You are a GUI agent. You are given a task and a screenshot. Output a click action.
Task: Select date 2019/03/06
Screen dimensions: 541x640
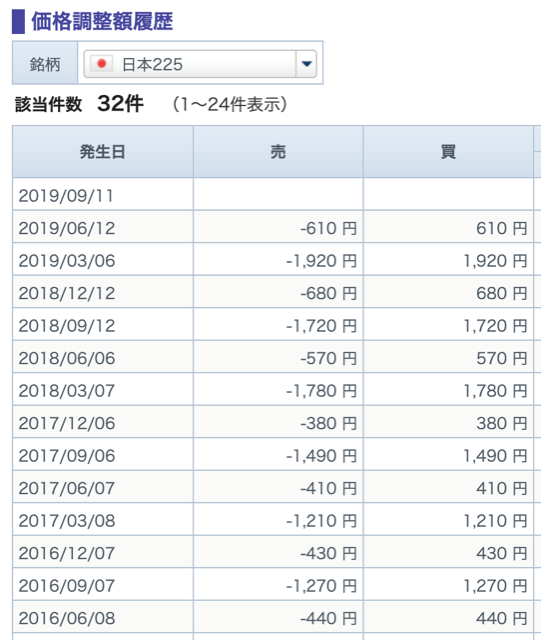pos(67,261)
